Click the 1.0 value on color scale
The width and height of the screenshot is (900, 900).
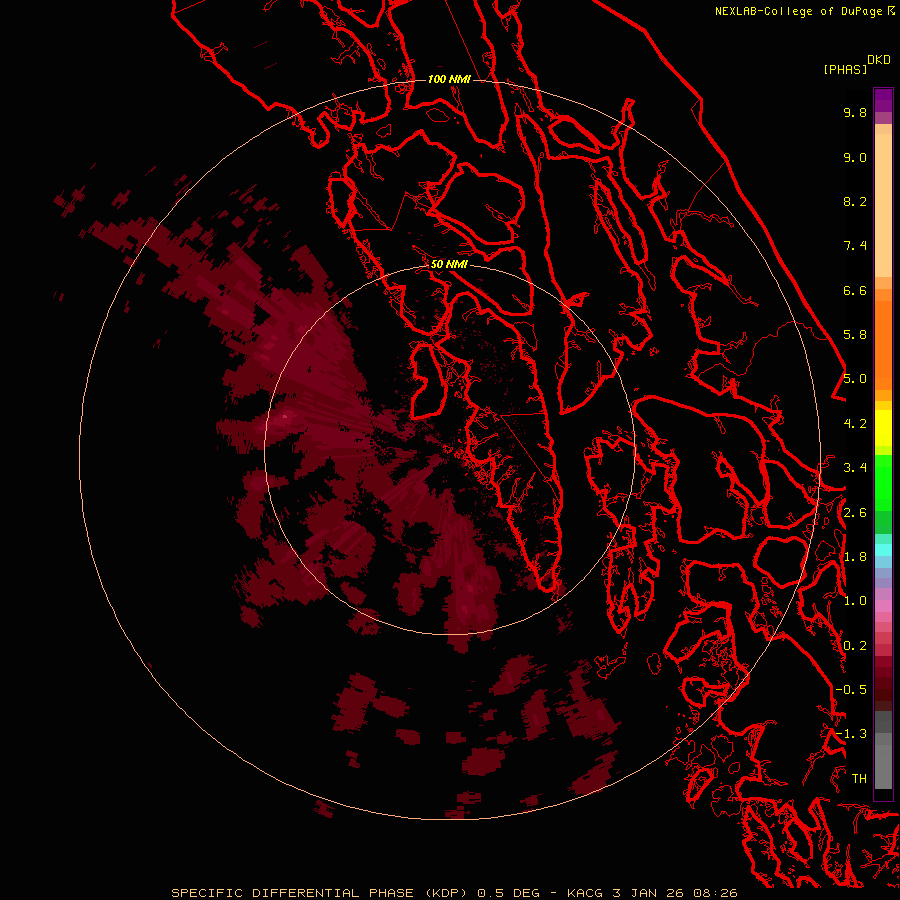pos(855,601)
